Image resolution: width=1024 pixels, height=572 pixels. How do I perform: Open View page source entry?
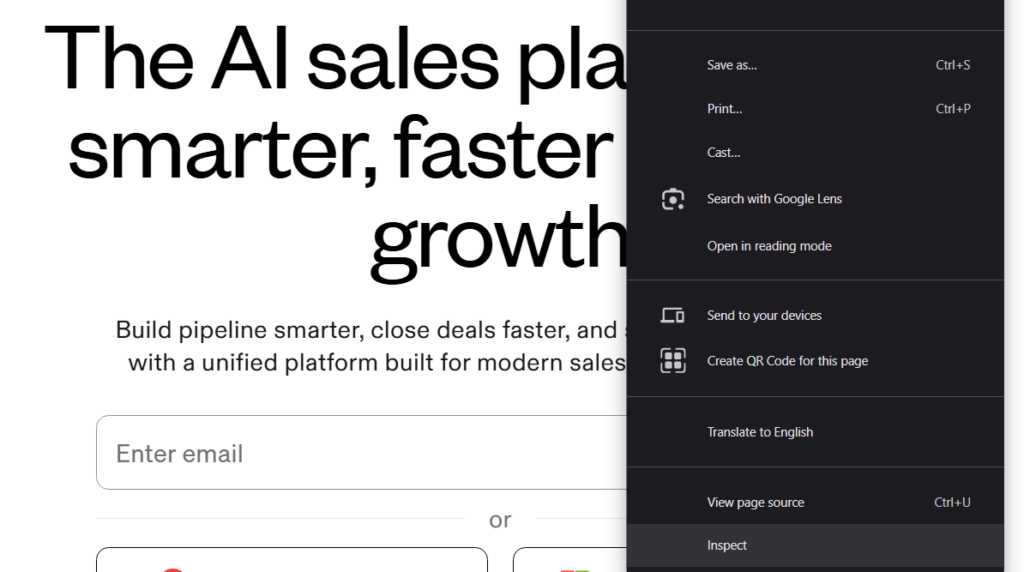[755, 503]
